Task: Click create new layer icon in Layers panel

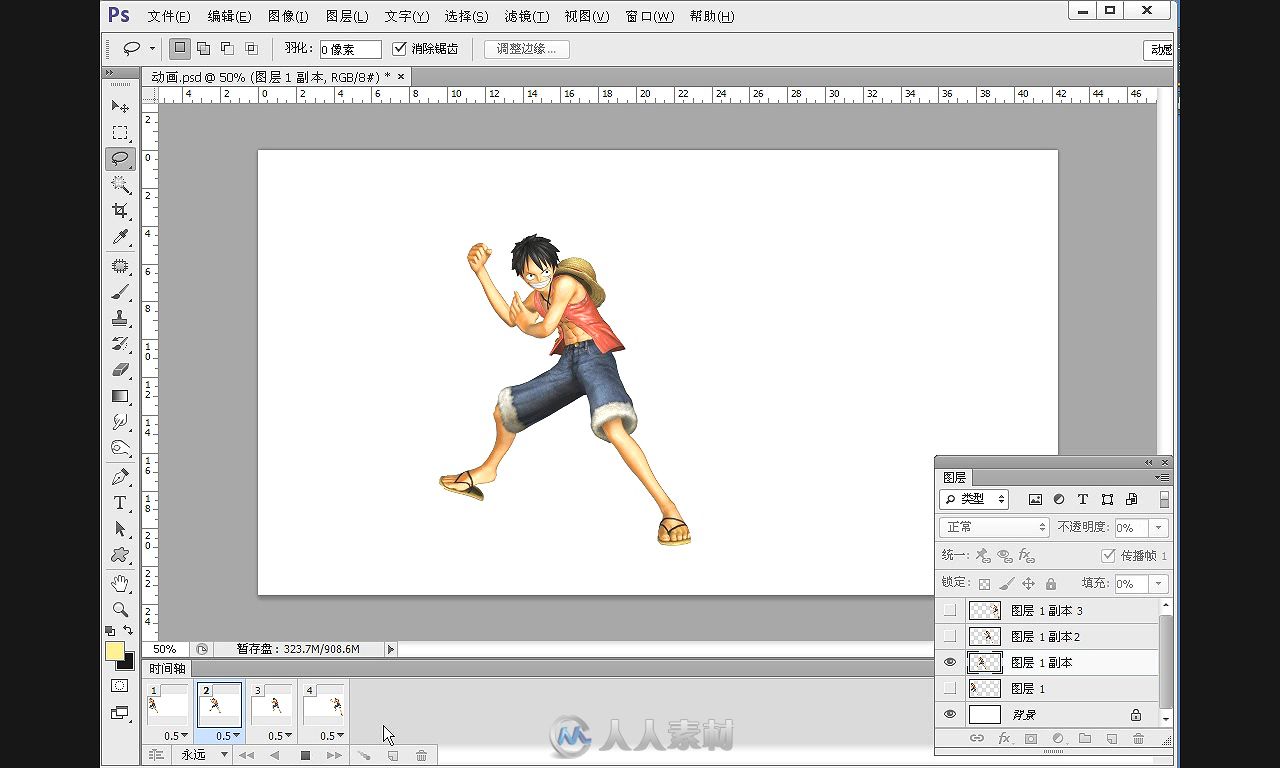Action: tap(1111, 739)
